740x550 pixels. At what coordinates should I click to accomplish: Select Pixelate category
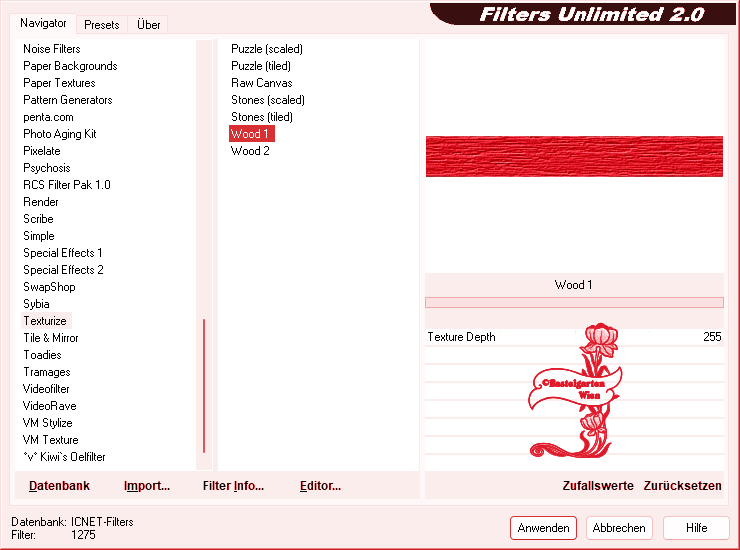(x=42, y=151)
